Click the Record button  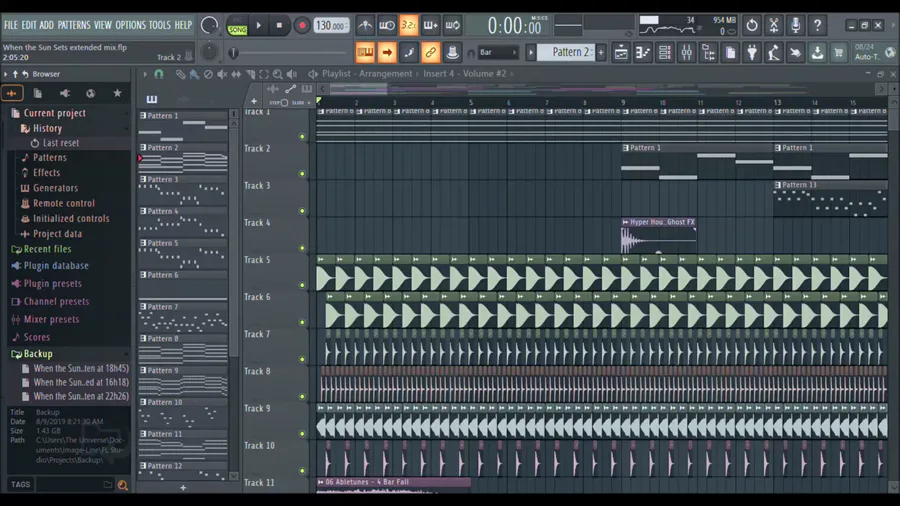[x=301, y=26]
